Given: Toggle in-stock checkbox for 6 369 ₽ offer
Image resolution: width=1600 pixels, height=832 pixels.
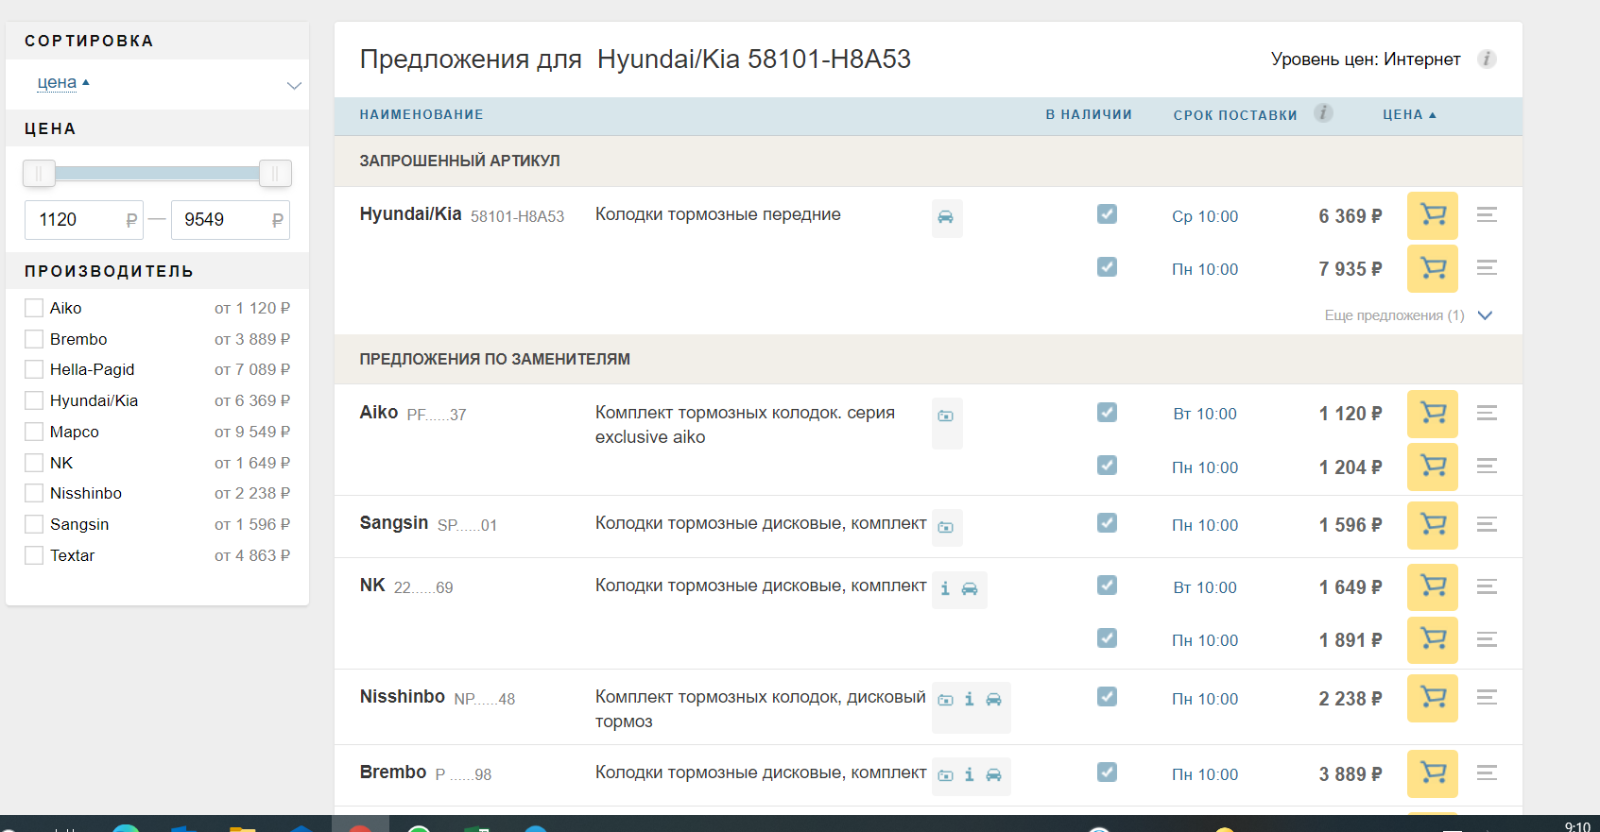Looking at the screenshot, I should click(x=1107, y=214).
